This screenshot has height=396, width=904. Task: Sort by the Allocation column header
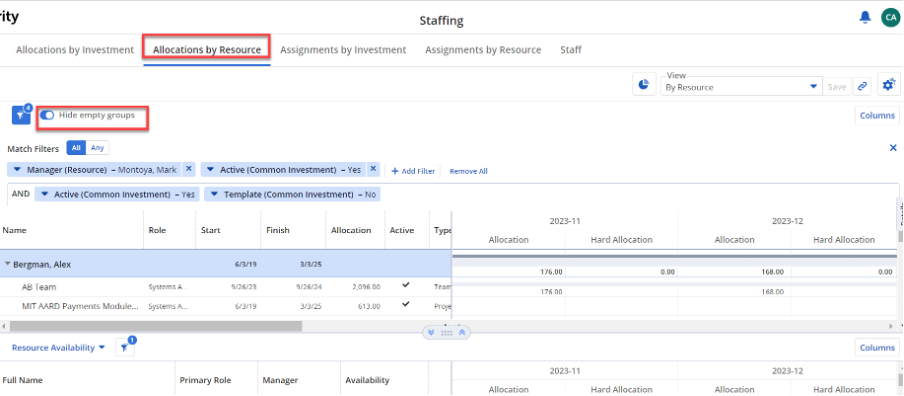[x=351, y=230]
